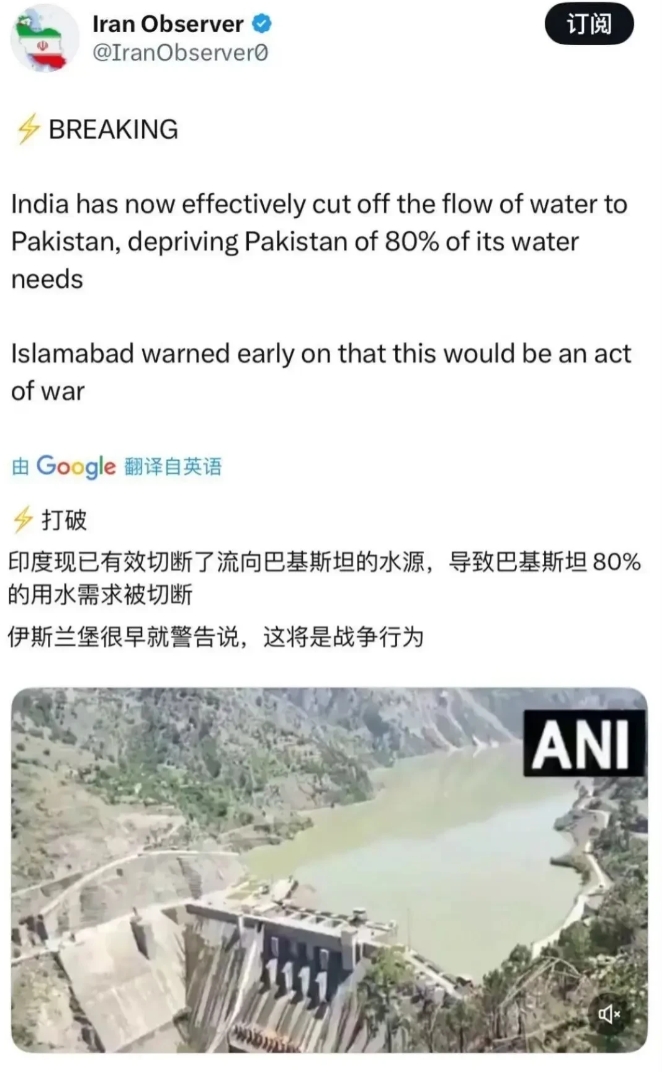663x1072 pixels.
Task: Click the 翻译自英语 translation link
Action: [173, 467]
